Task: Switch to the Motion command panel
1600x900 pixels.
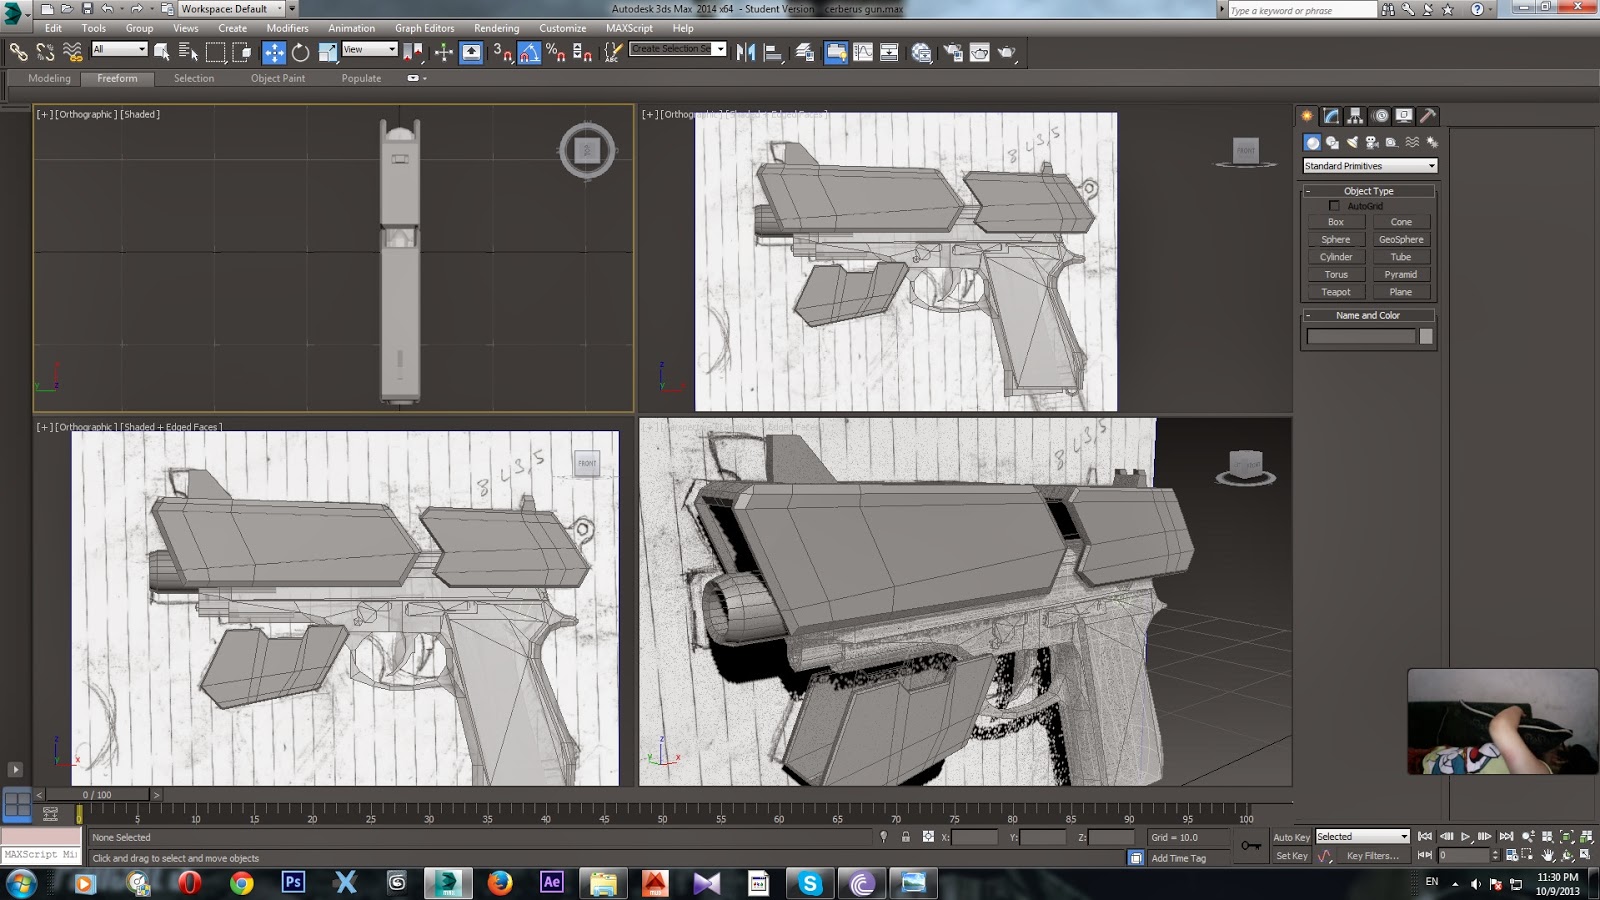Action: [x=1380, y=116]
